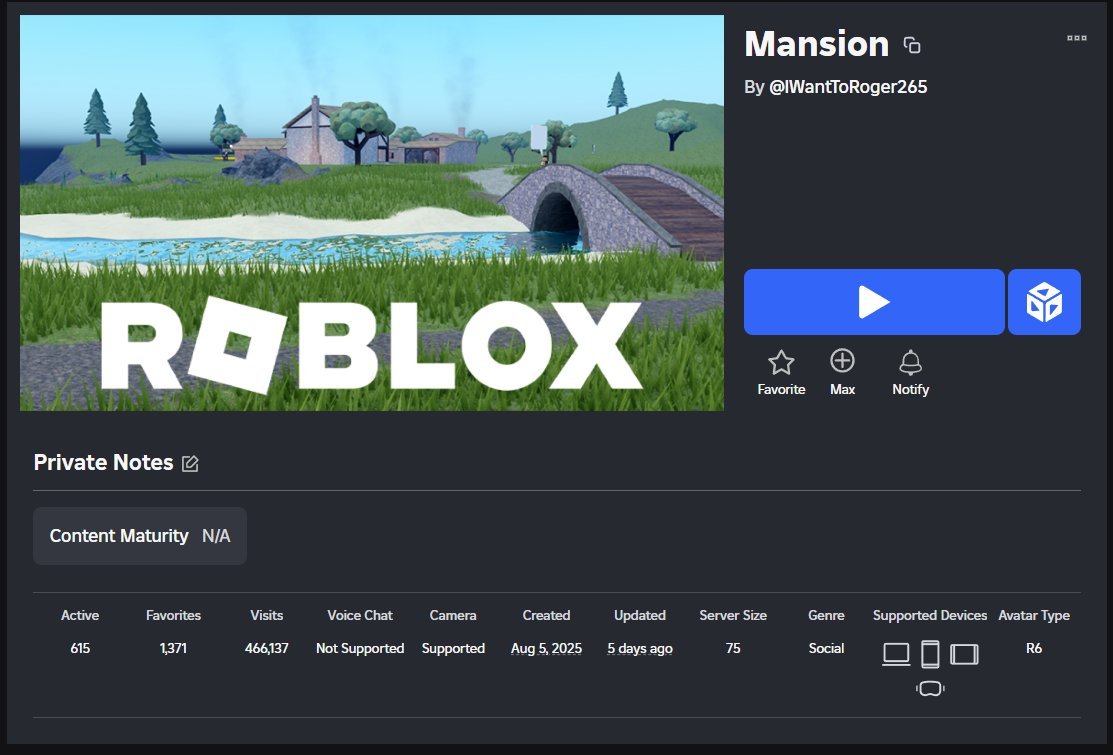Click the blue Play button

874,302
